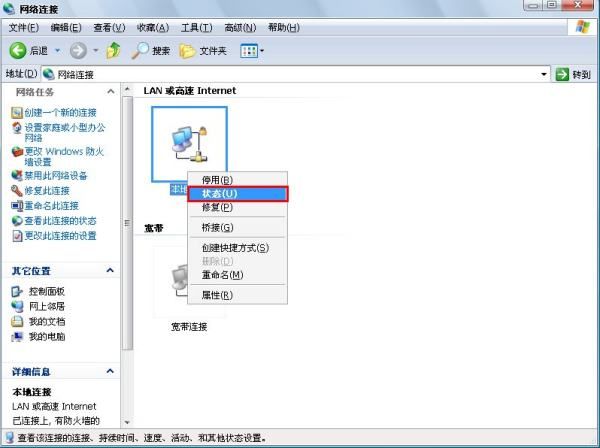The image size is (600, 448).
Task: Collapse the 其它位置 panel section
Action: [x=110, y=270]
